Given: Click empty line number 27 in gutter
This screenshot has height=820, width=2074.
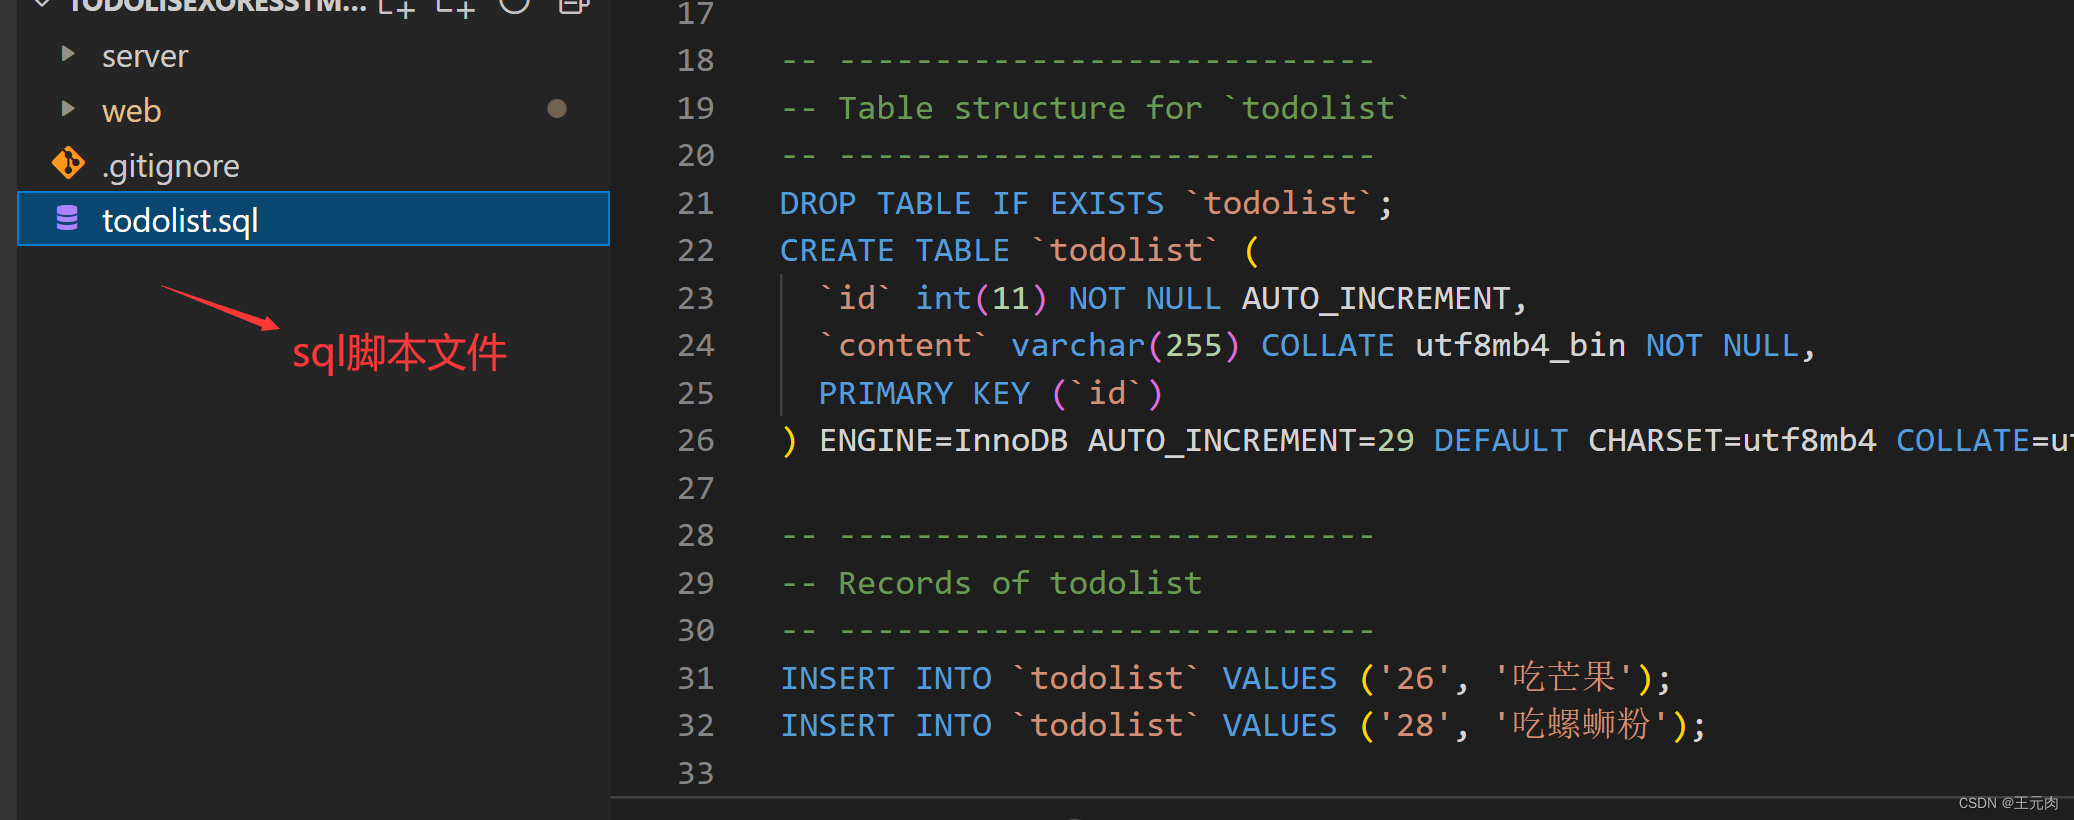Looking at the screenshot, I should 695,488.
